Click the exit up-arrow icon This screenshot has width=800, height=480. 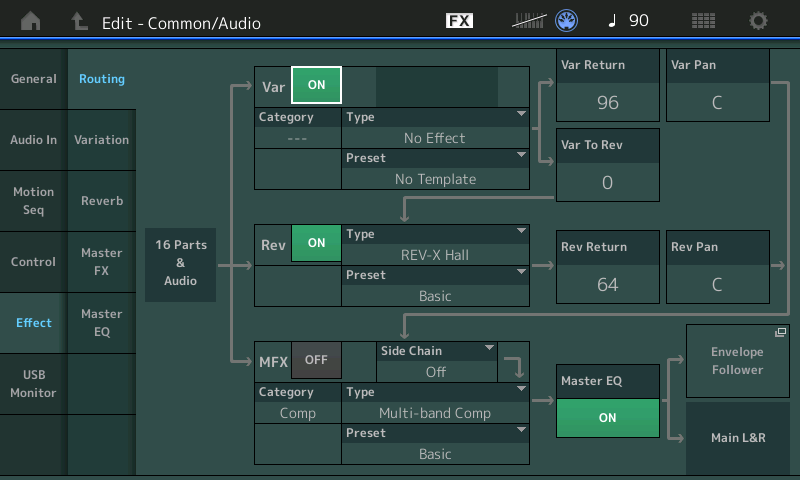click(x=80, y=21)
